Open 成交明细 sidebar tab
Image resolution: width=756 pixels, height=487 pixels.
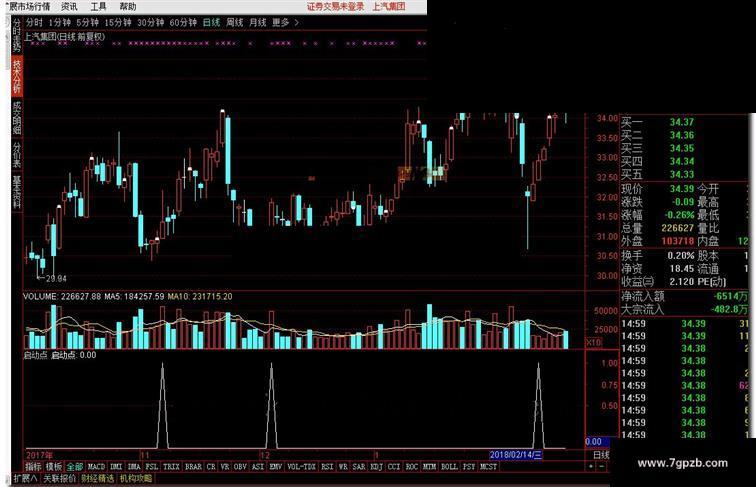click(x=17, y=118)
